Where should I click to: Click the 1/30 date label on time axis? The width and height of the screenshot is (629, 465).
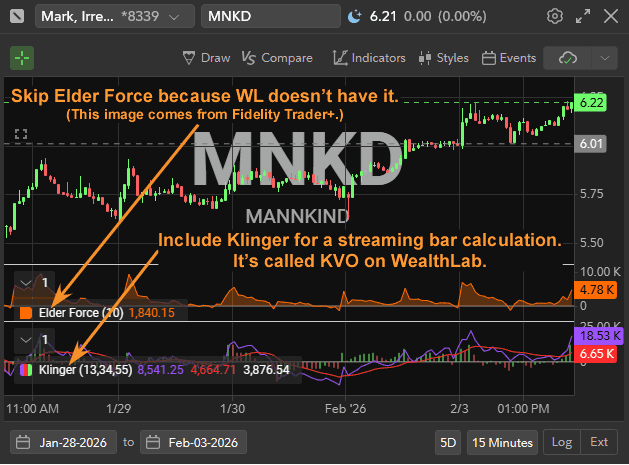[x=232, y=409]
